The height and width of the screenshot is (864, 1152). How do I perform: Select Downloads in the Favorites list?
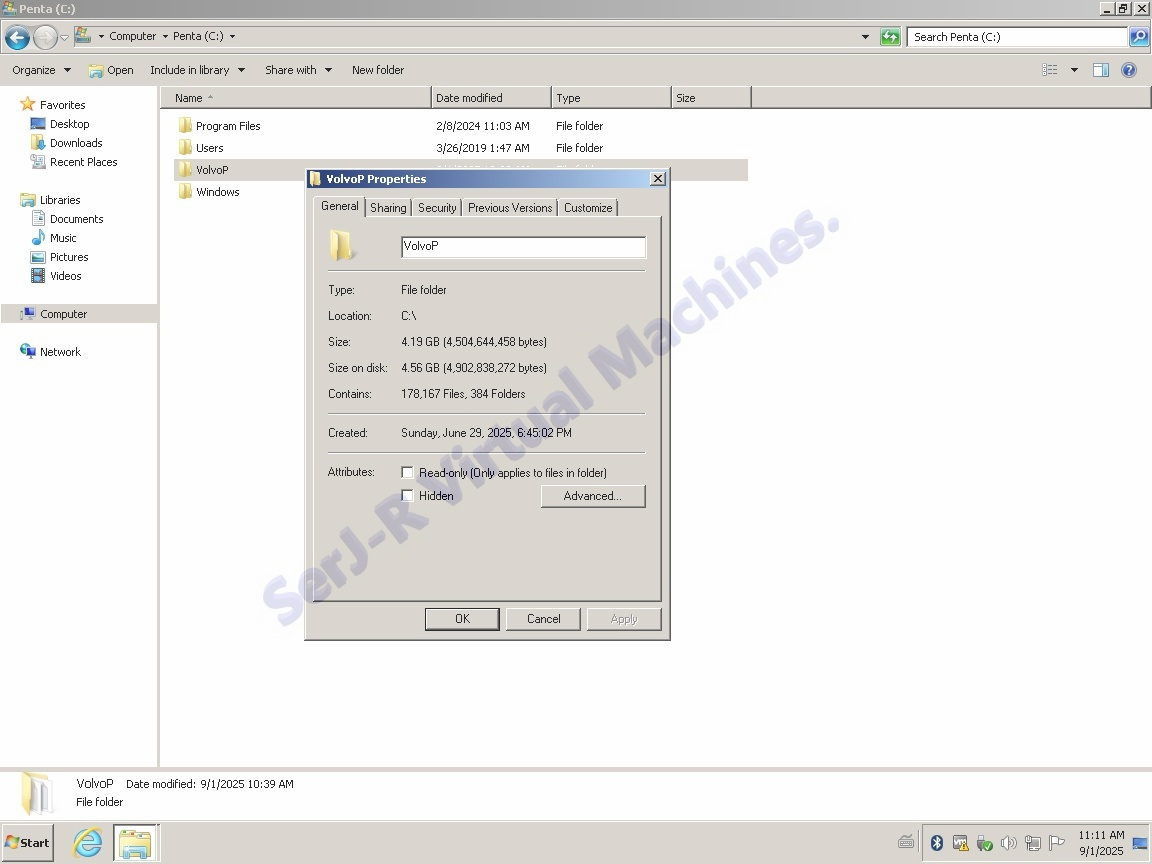(76, 143)
